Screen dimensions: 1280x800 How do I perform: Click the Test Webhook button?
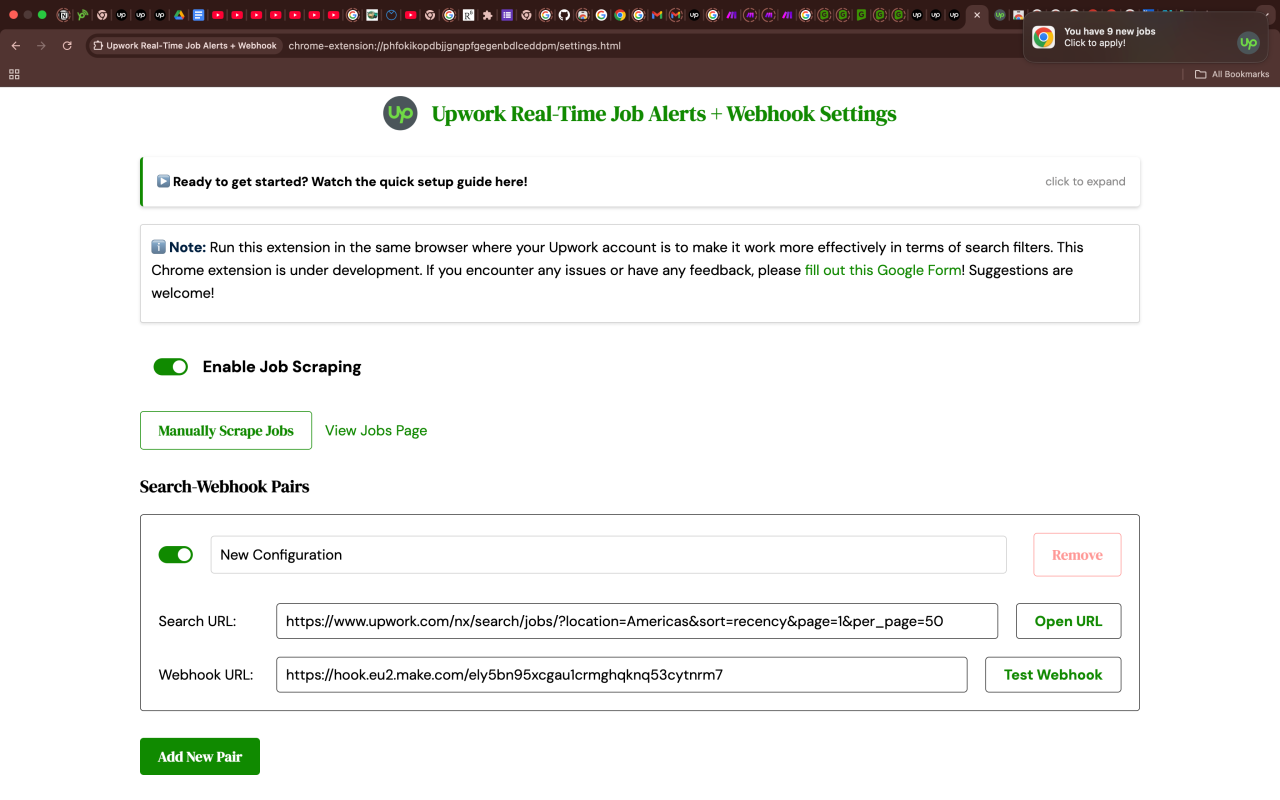point(1054,675)
